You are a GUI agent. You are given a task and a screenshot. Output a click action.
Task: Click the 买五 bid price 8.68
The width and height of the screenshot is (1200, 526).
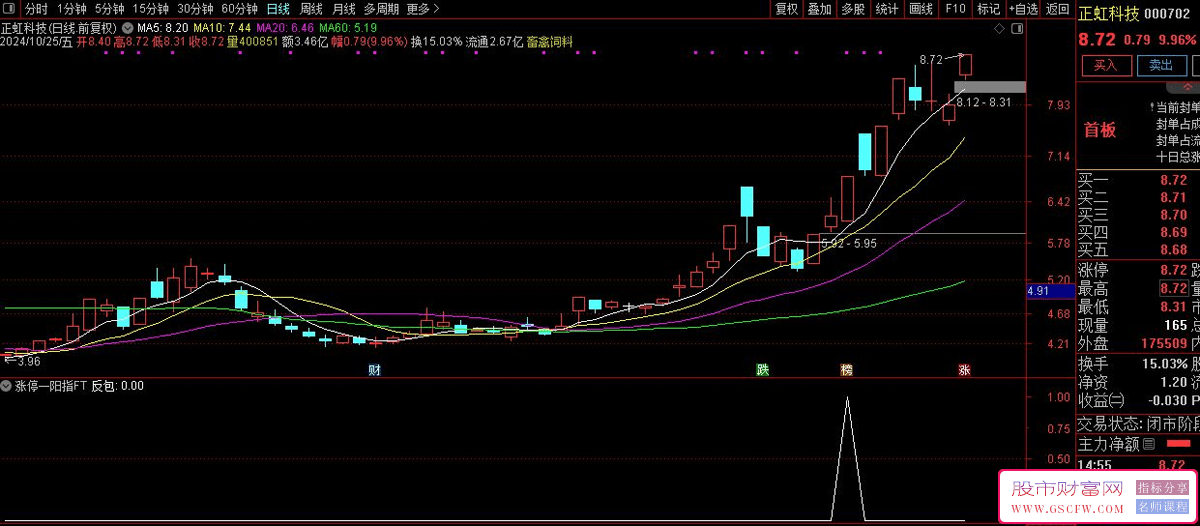(x=1173, y=249)
